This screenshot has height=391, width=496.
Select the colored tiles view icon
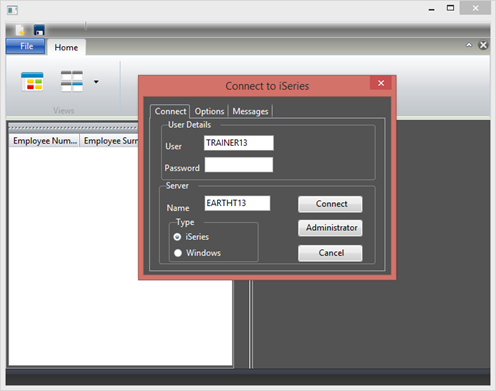click(32, 81)
